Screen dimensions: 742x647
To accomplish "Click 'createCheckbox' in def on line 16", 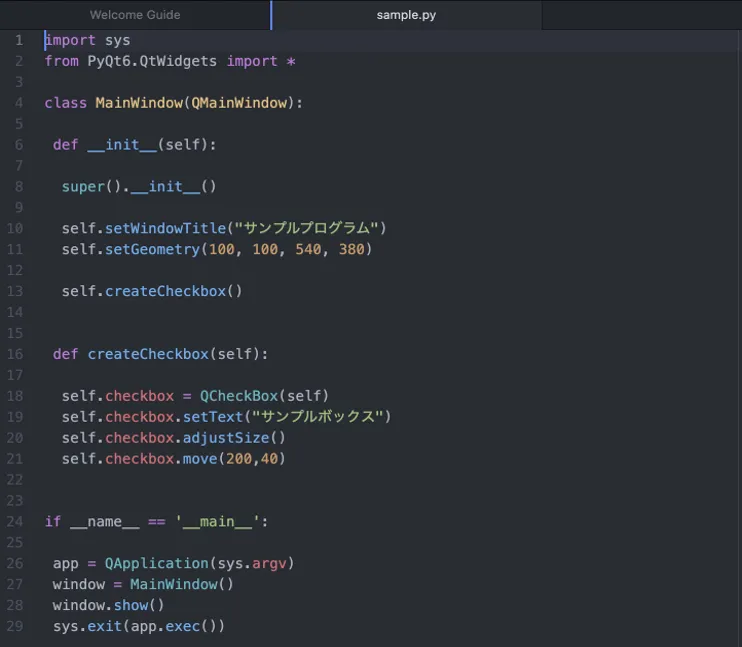I will pos(148,354).
